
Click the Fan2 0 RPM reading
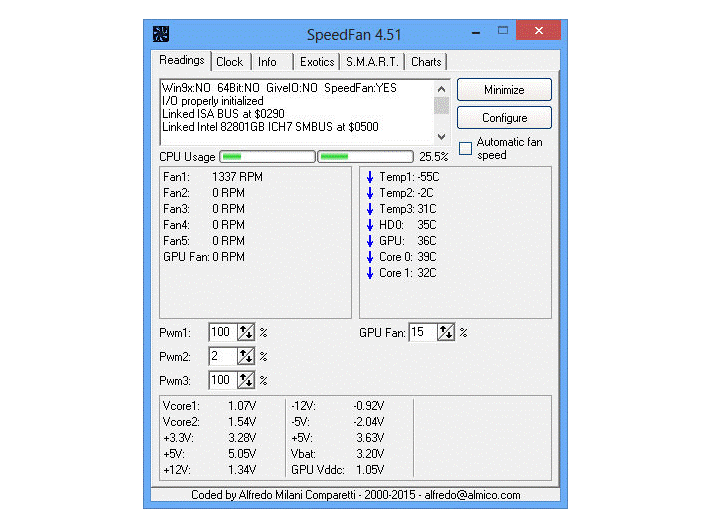click(x=204, y=193)
